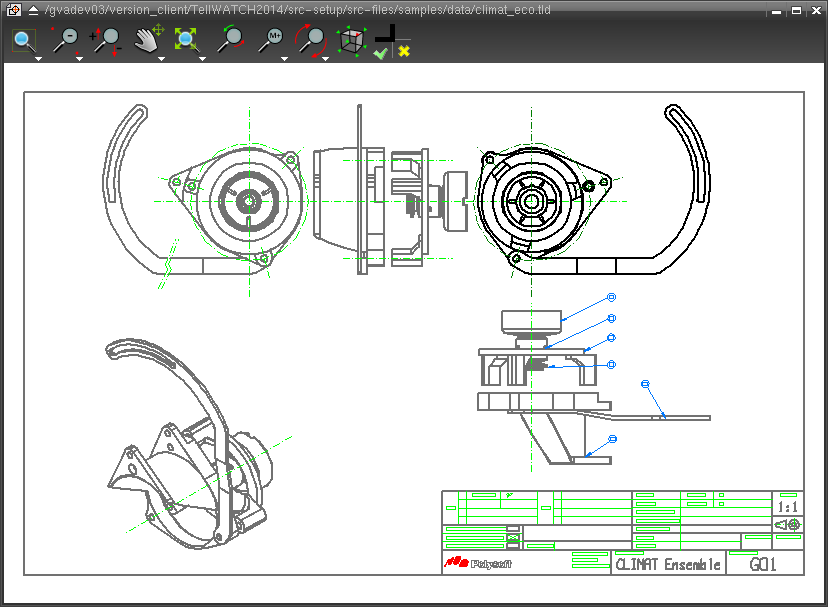Click the M+ zoom memory icon
828x607 pixels.
click(271, 40)
